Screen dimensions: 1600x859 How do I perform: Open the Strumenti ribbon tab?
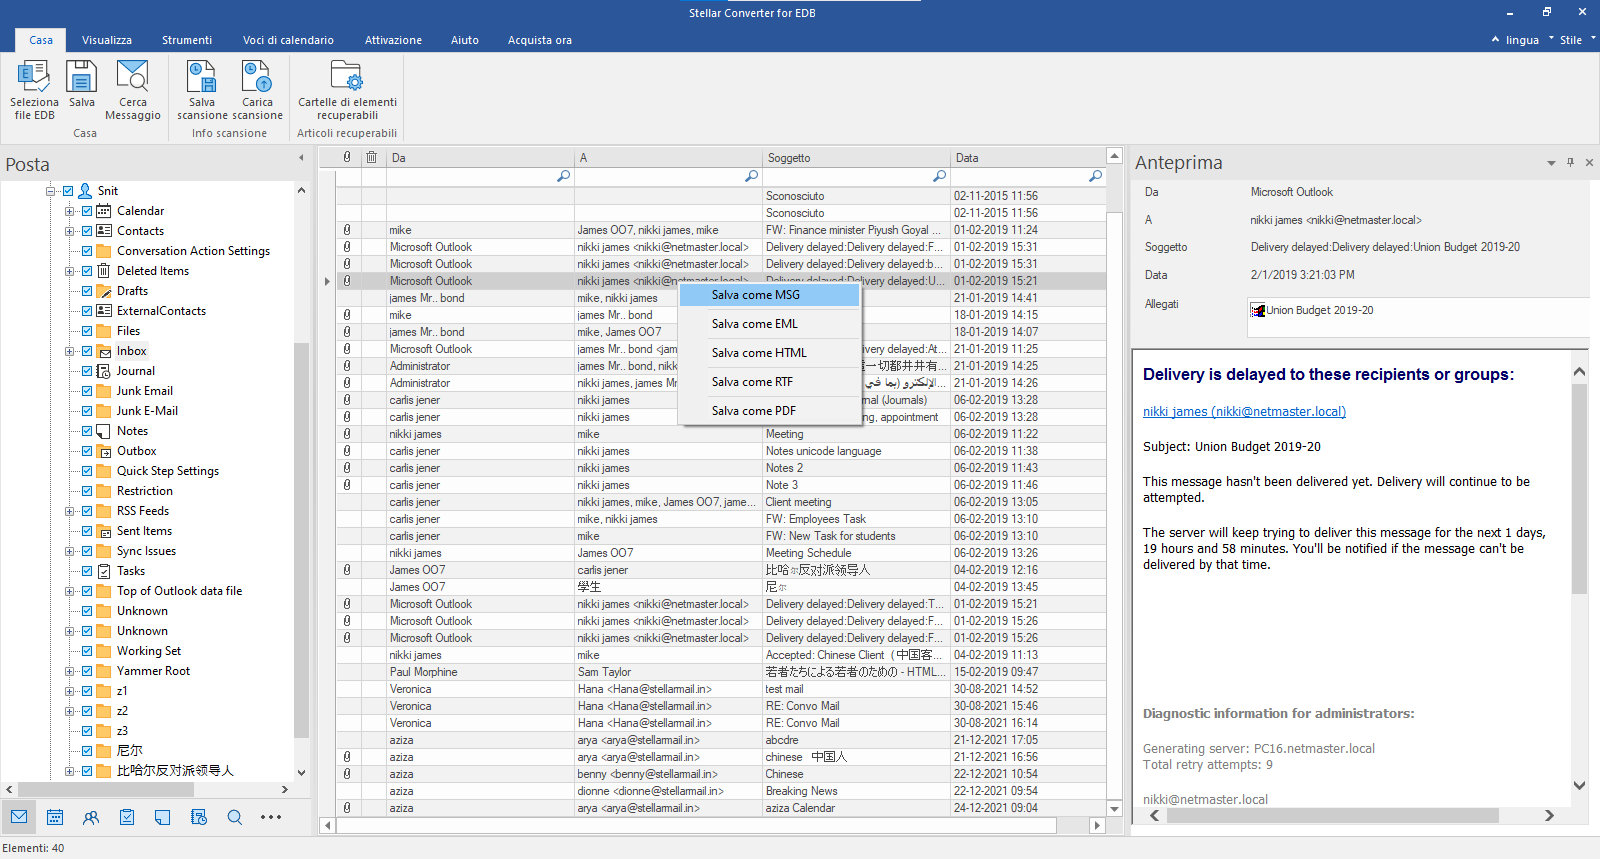coord(187,40)
